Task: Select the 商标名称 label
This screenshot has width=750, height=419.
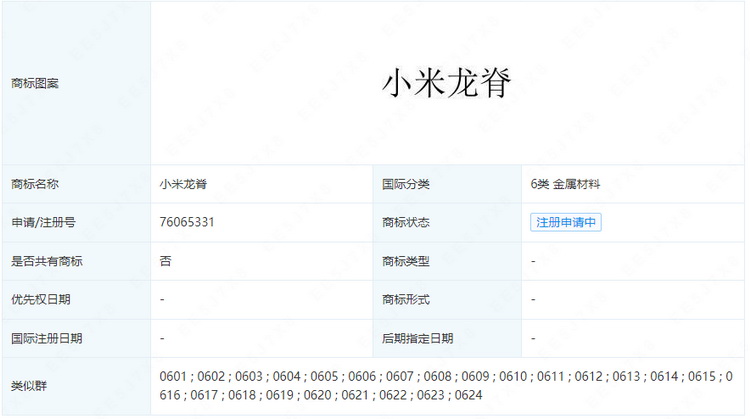Action: point(35,184)
